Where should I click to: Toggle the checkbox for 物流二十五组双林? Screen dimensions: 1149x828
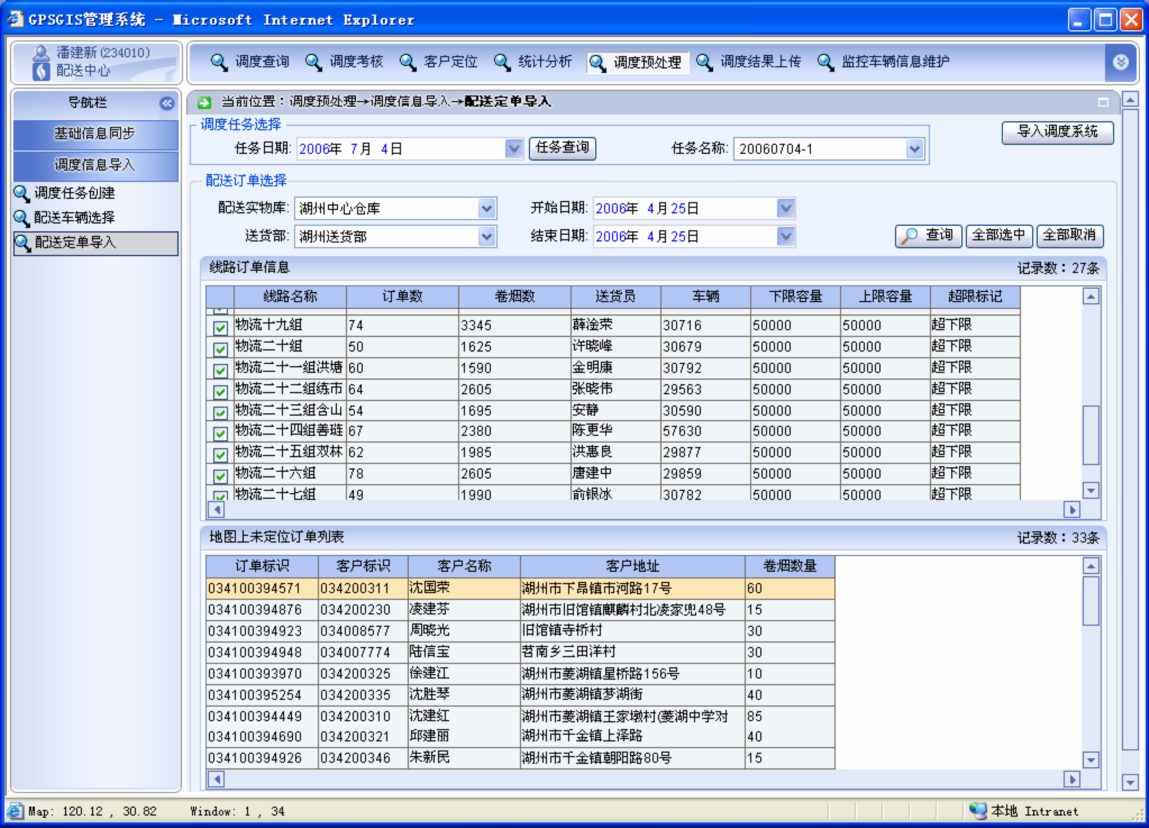(219, 452)
